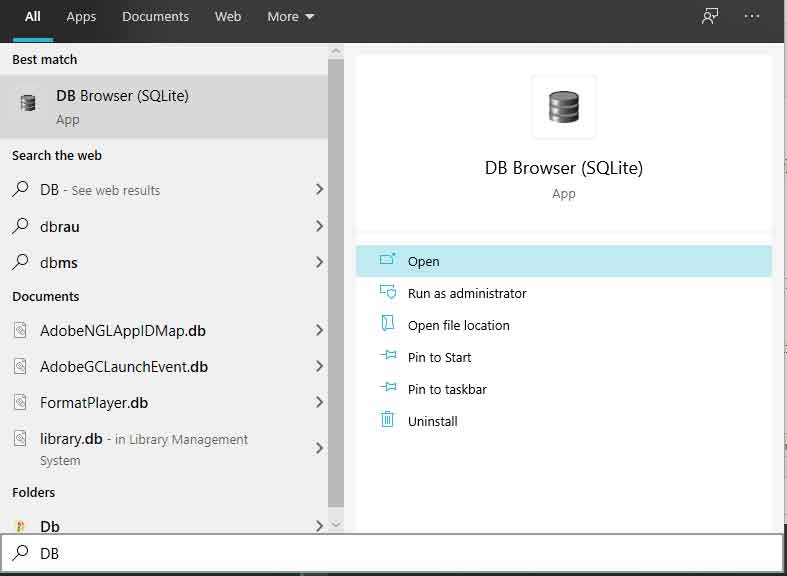Expand the 'DB - See web results' chevron
The width and height of the screenshot is (787, 576).
tap(319, 189)
